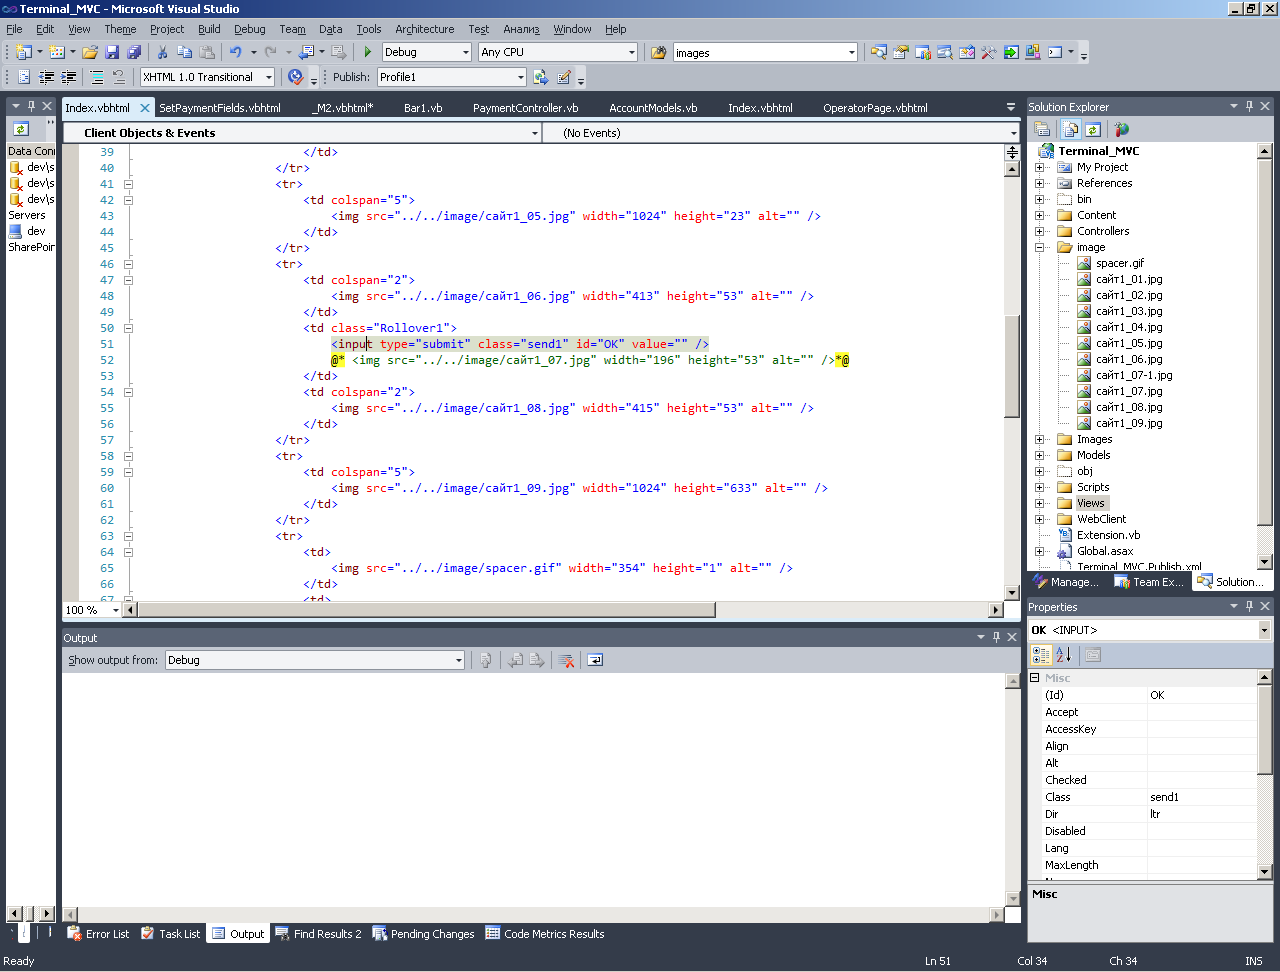This screenshot has height=972, width=1280.
Task: Toggle word wrap in Output window
Action: click(595, 660)
